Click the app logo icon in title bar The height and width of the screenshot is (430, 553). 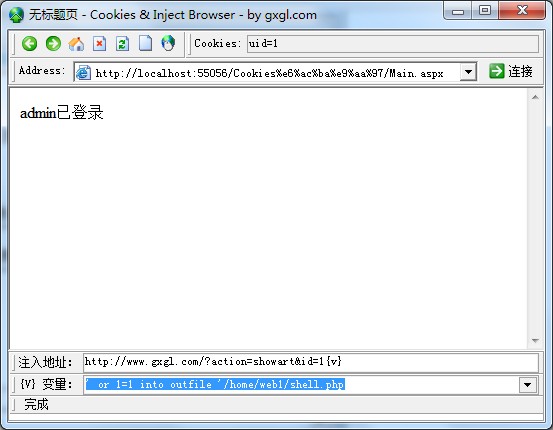pos(16,15)
